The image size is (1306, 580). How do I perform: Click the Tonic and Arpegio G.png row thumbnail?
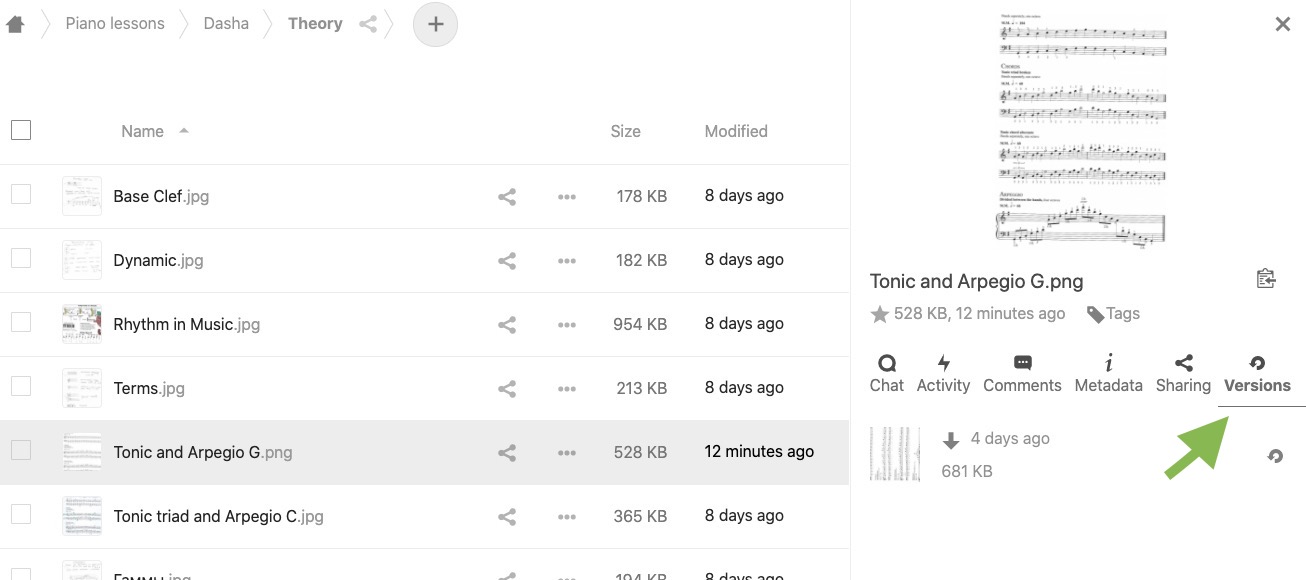[x=82, y=452]
